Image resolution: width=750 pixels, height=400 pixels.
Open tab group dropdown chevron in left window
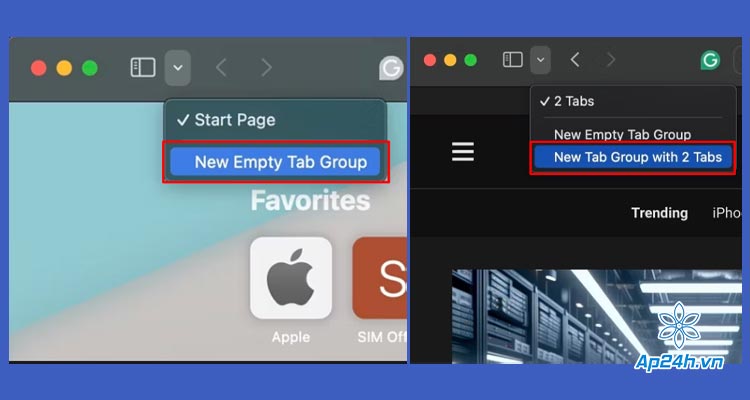point(178,68)
